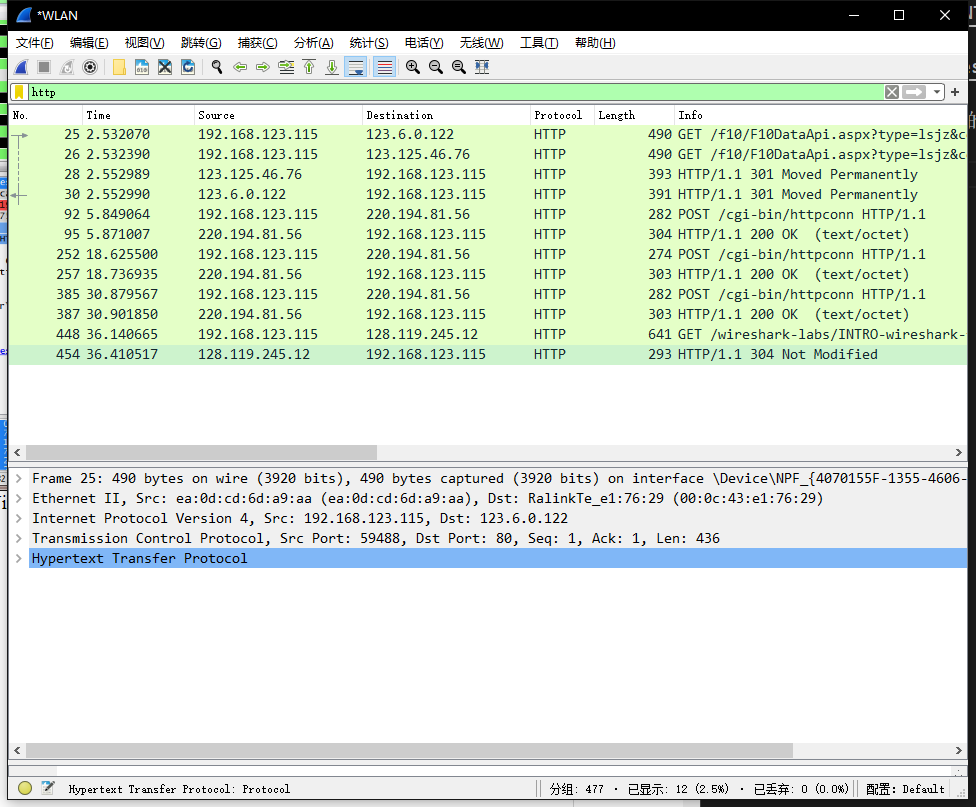Expand the Transmission Control Protocol node
The width and height of the screenshot is (976, 807).
click(20, 538)
